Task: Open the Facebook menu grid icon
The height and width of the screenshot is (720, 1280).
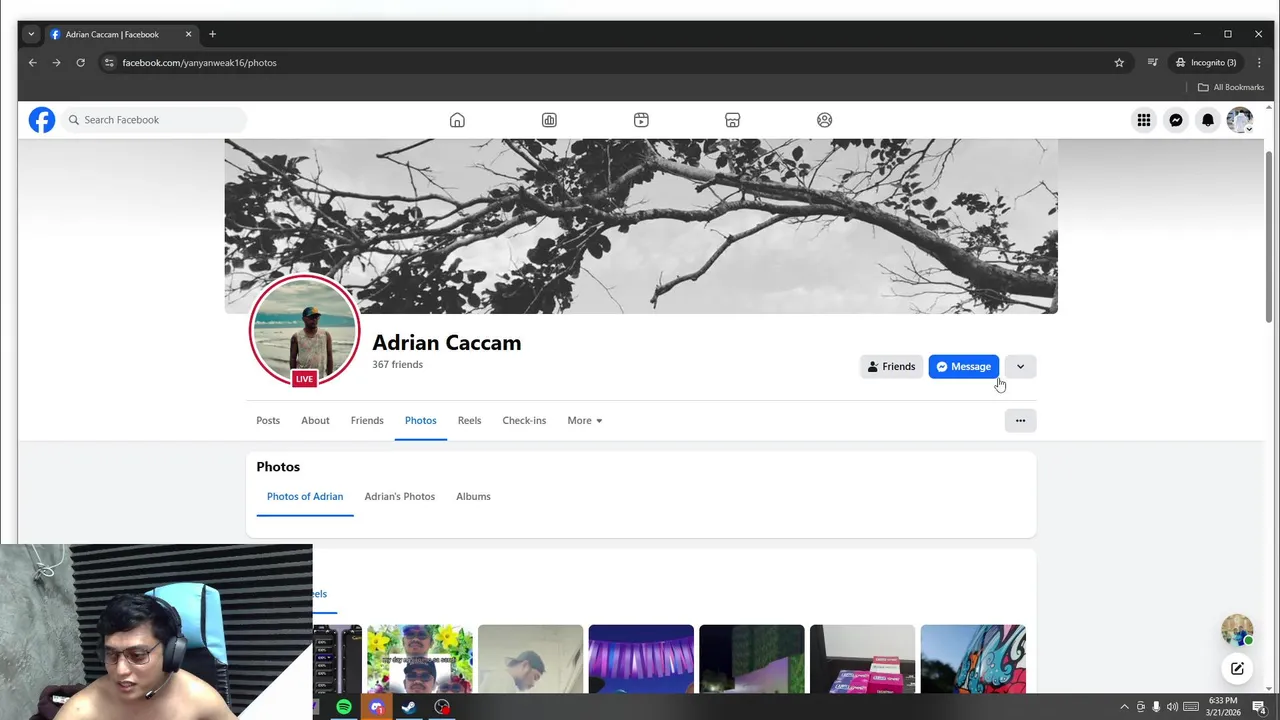Action: click(1144, 120)
